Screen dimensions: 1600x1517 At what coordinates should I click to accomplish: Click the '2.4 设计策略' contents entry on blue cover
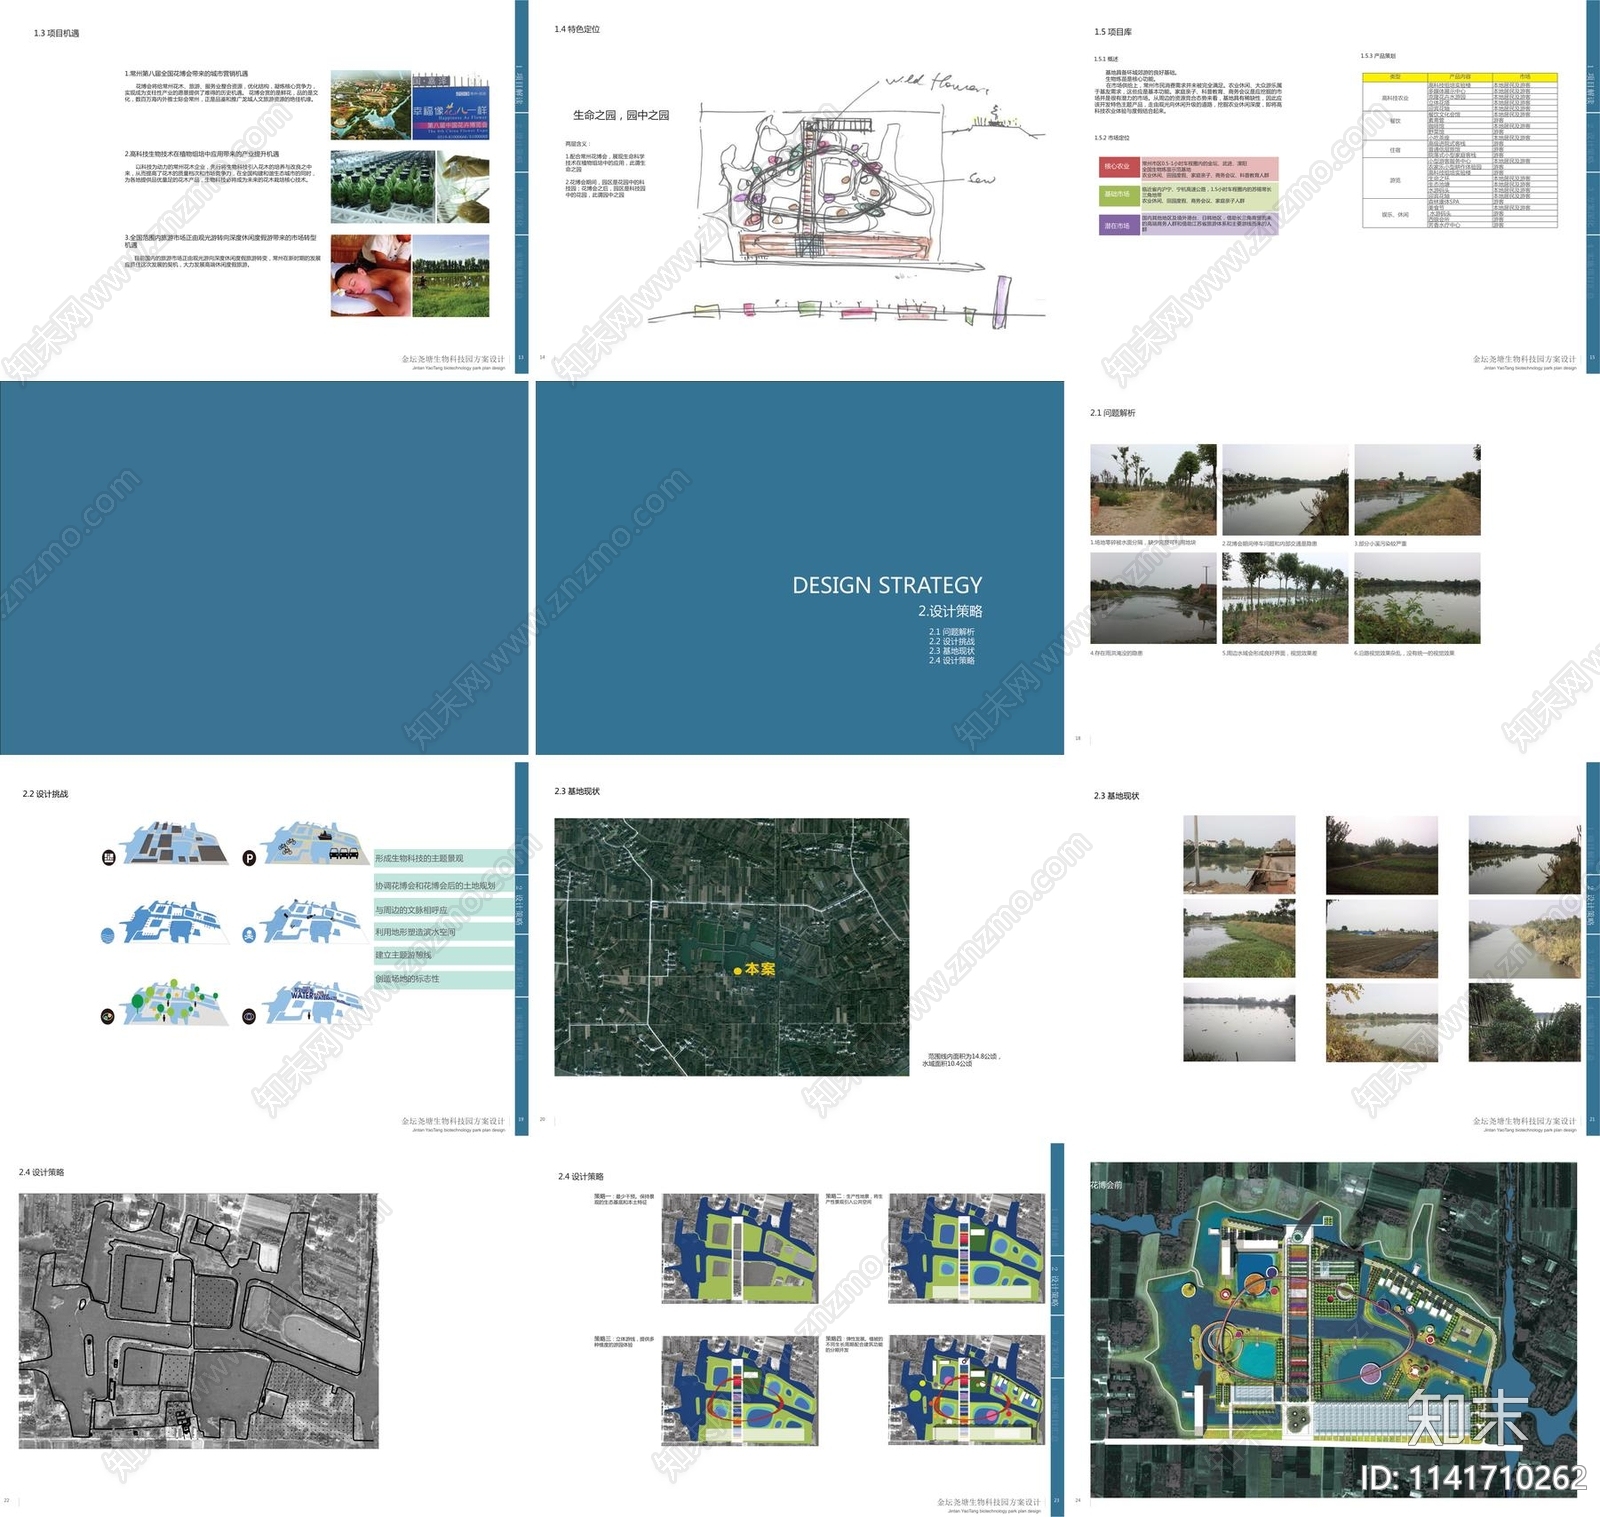click(x=951, y=660)
